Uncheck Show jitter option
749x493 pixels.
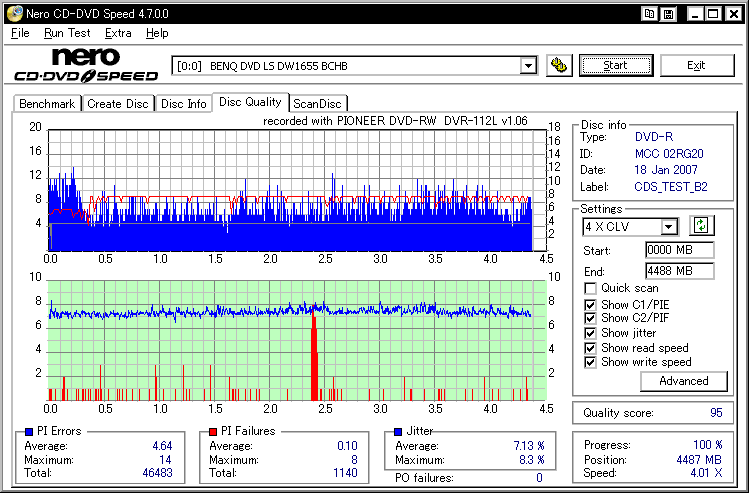(590, 333)
